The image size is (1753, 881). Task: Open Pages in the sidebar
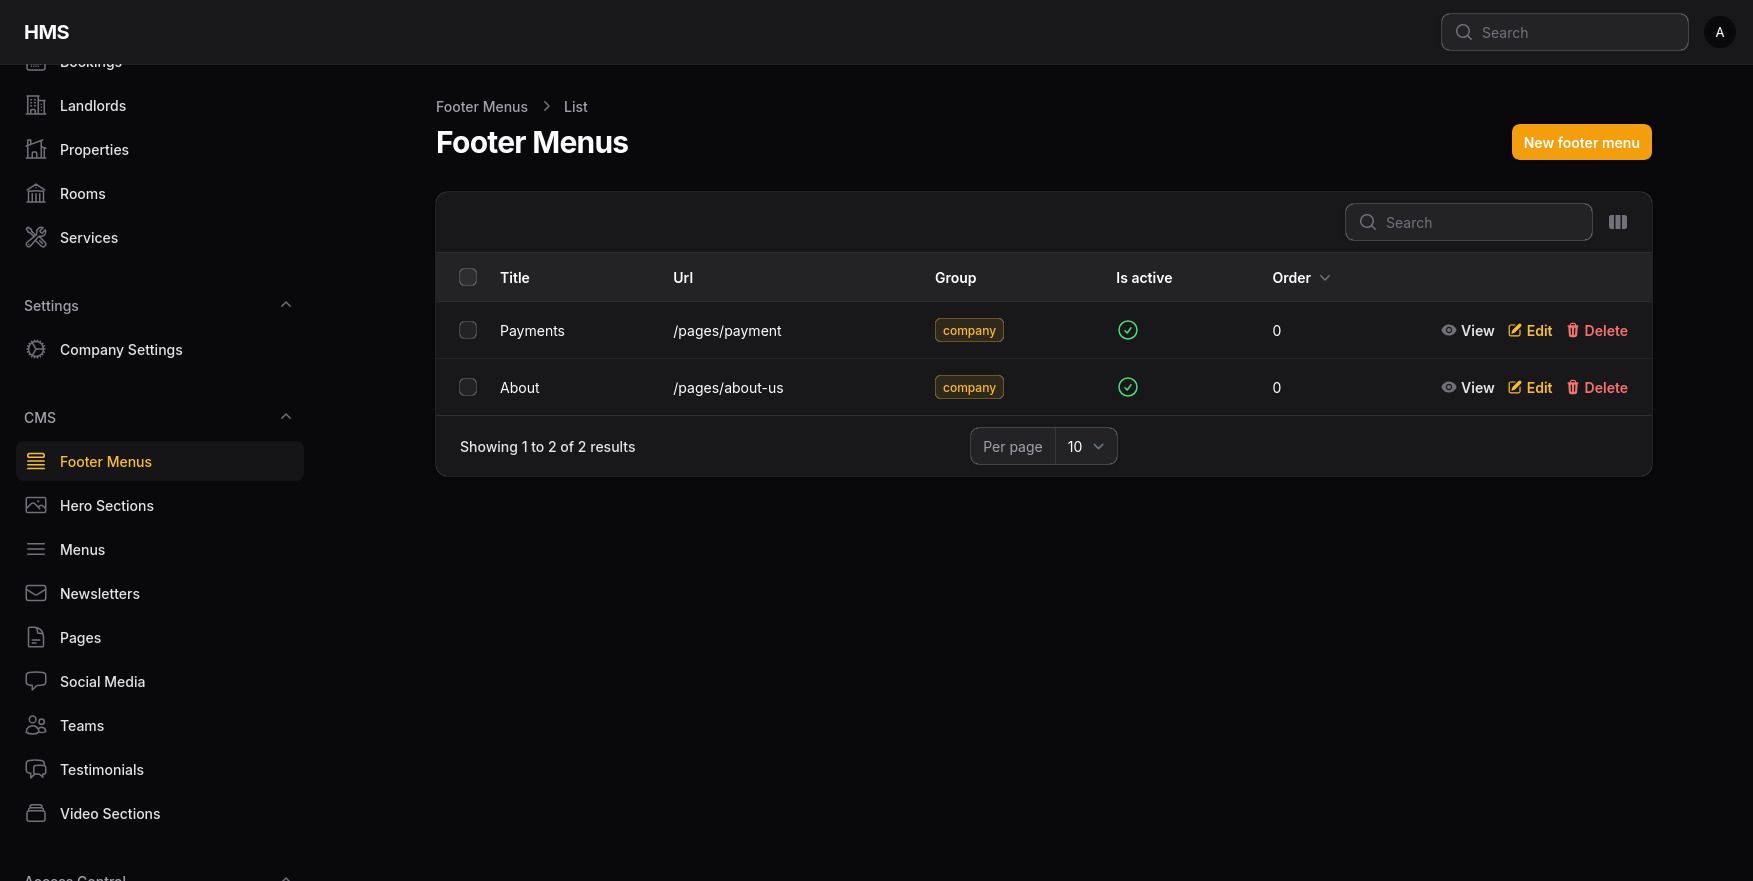[x=80, y=638]
